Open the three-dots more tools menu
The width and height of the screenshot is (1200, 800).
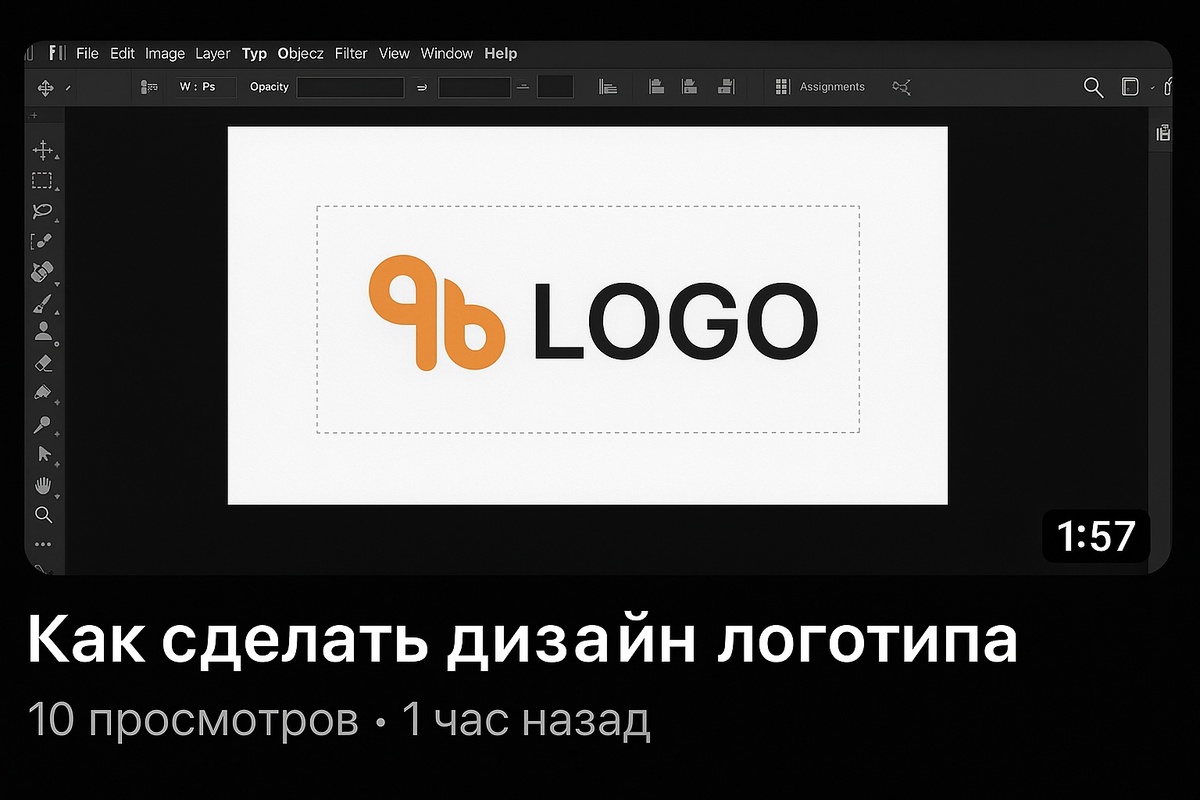point(43,545)
